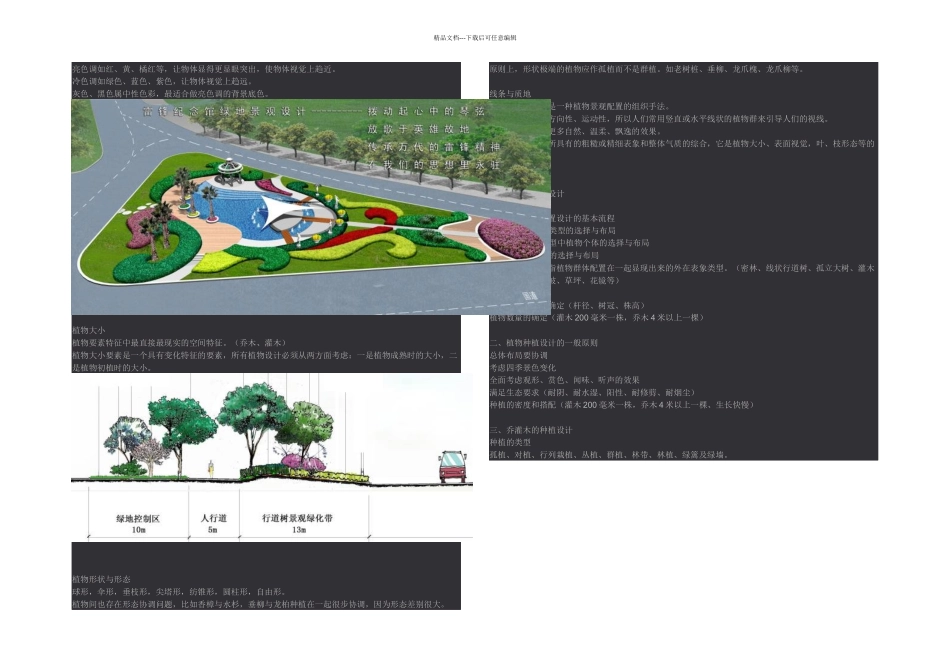Click the 种植的类型 text line

509,442
